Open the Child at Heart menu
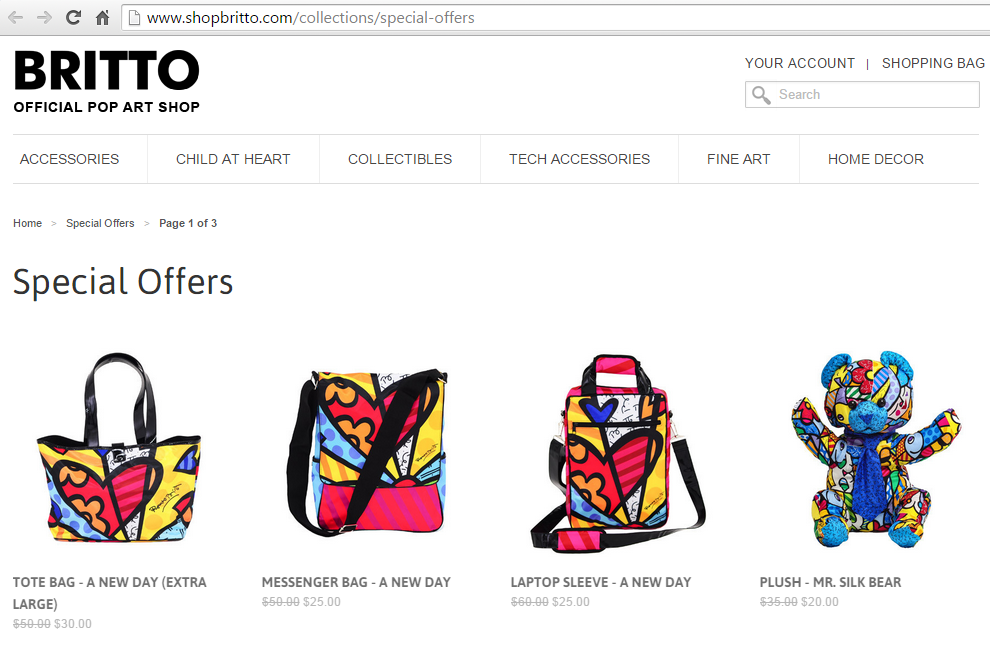The image size is (990, 646). tap(233, 159)
